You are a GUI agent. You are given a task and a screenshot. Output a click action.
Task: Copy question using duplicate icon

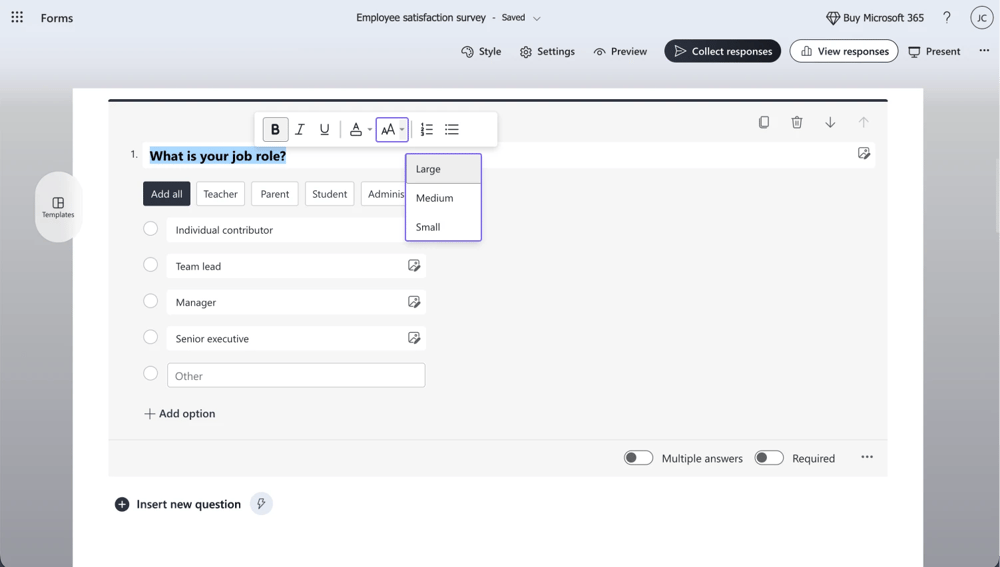[x=764, y=122]
